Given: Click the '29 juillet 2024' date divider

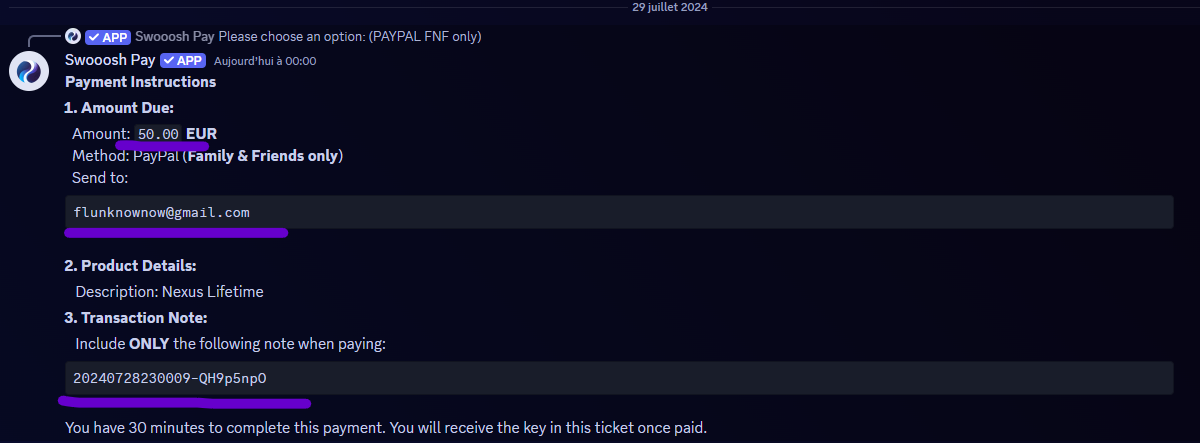Looking at the screenshot, I should [671, 6].
